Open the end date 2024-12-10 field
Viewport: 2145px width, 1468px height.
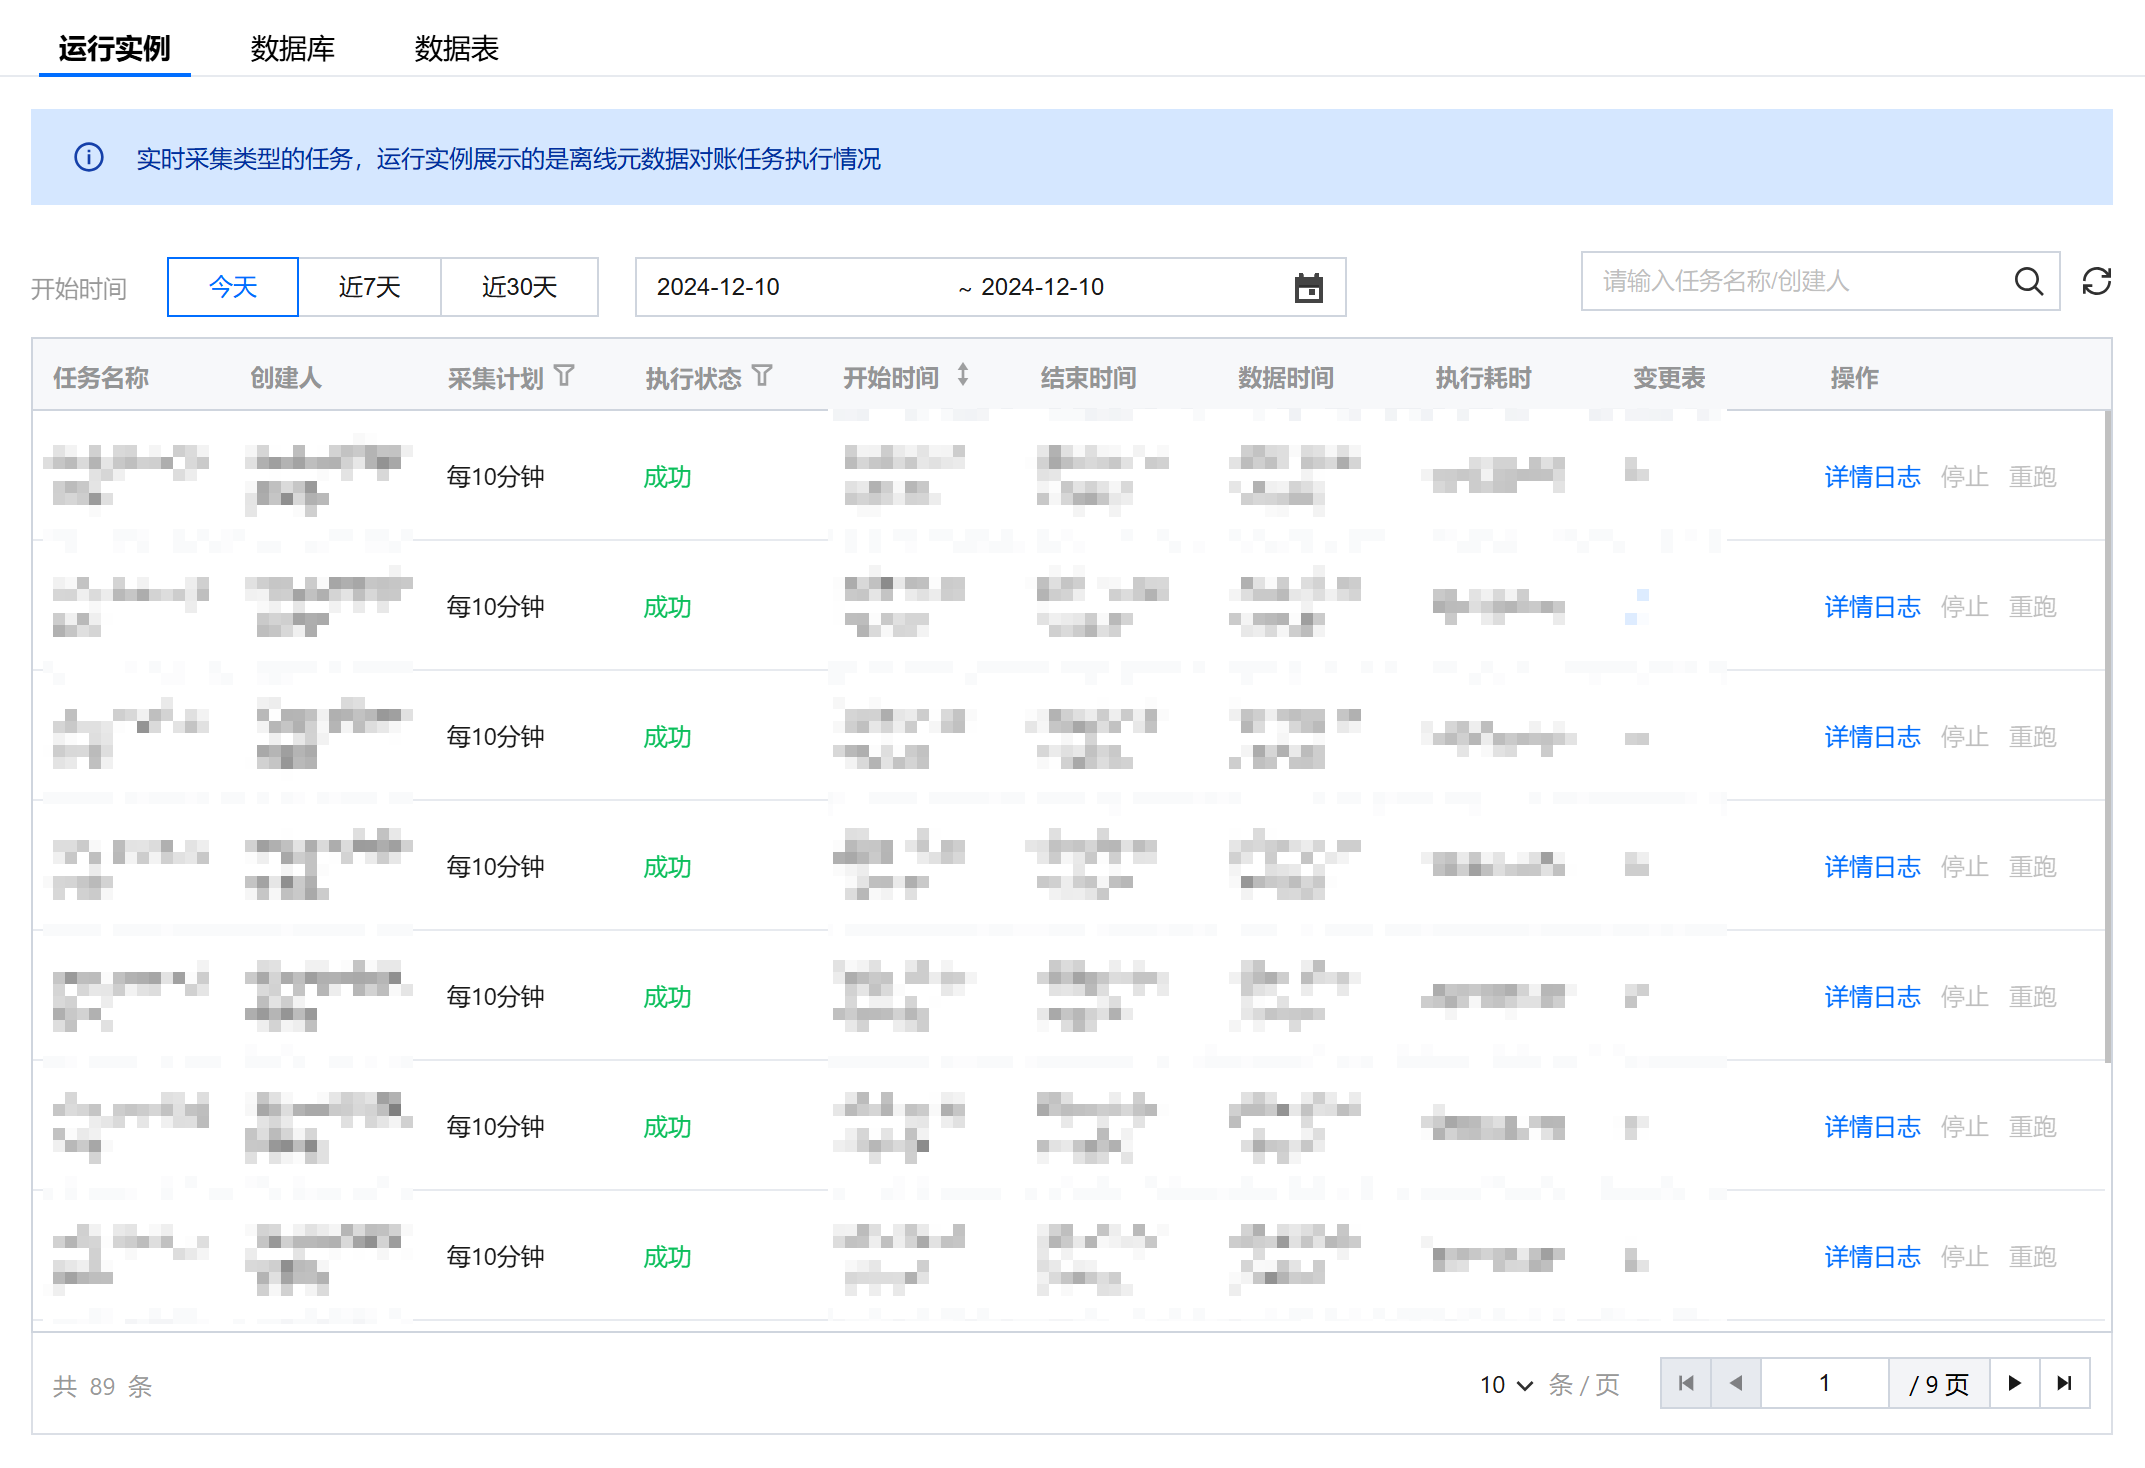1042,287
